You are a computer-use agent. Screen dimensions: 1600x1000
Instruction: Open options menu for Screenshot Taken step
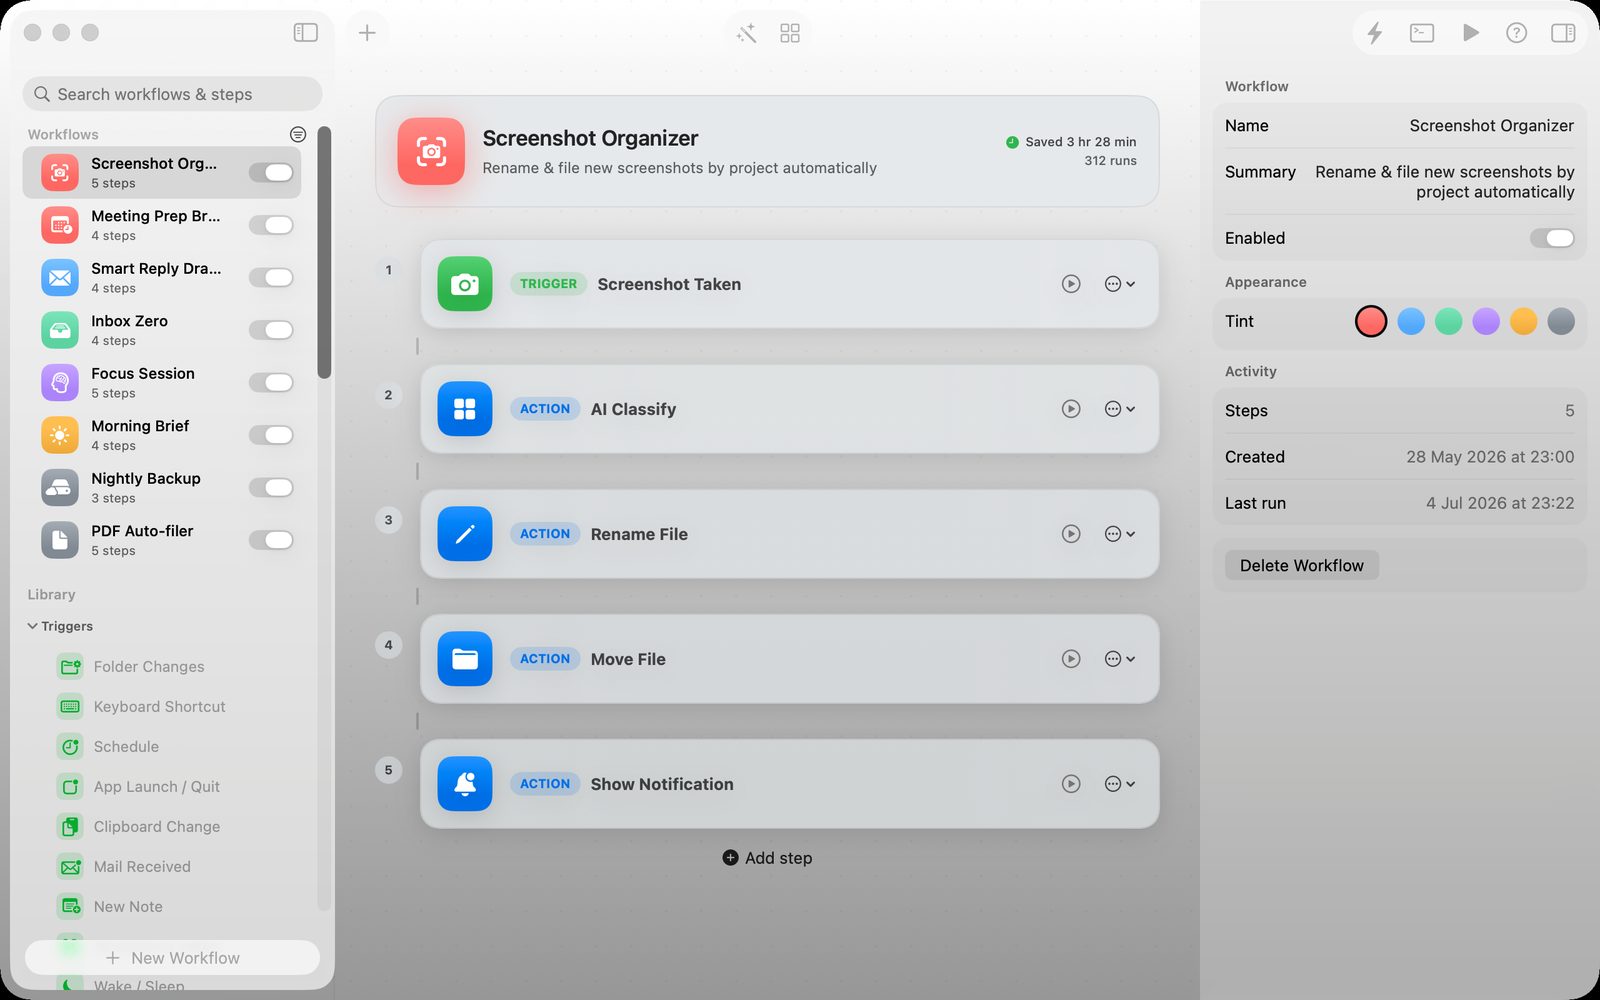[1120, 284]
